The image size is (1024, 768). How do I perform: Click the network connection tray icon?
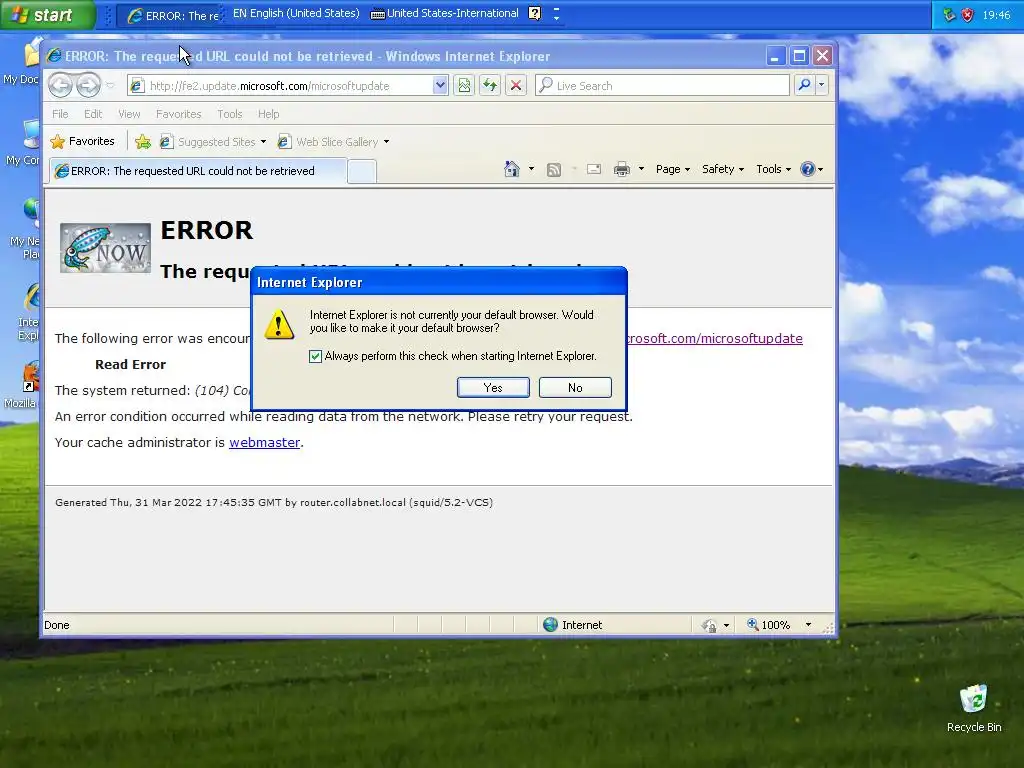pyautogui.click(x=950, y=15)
